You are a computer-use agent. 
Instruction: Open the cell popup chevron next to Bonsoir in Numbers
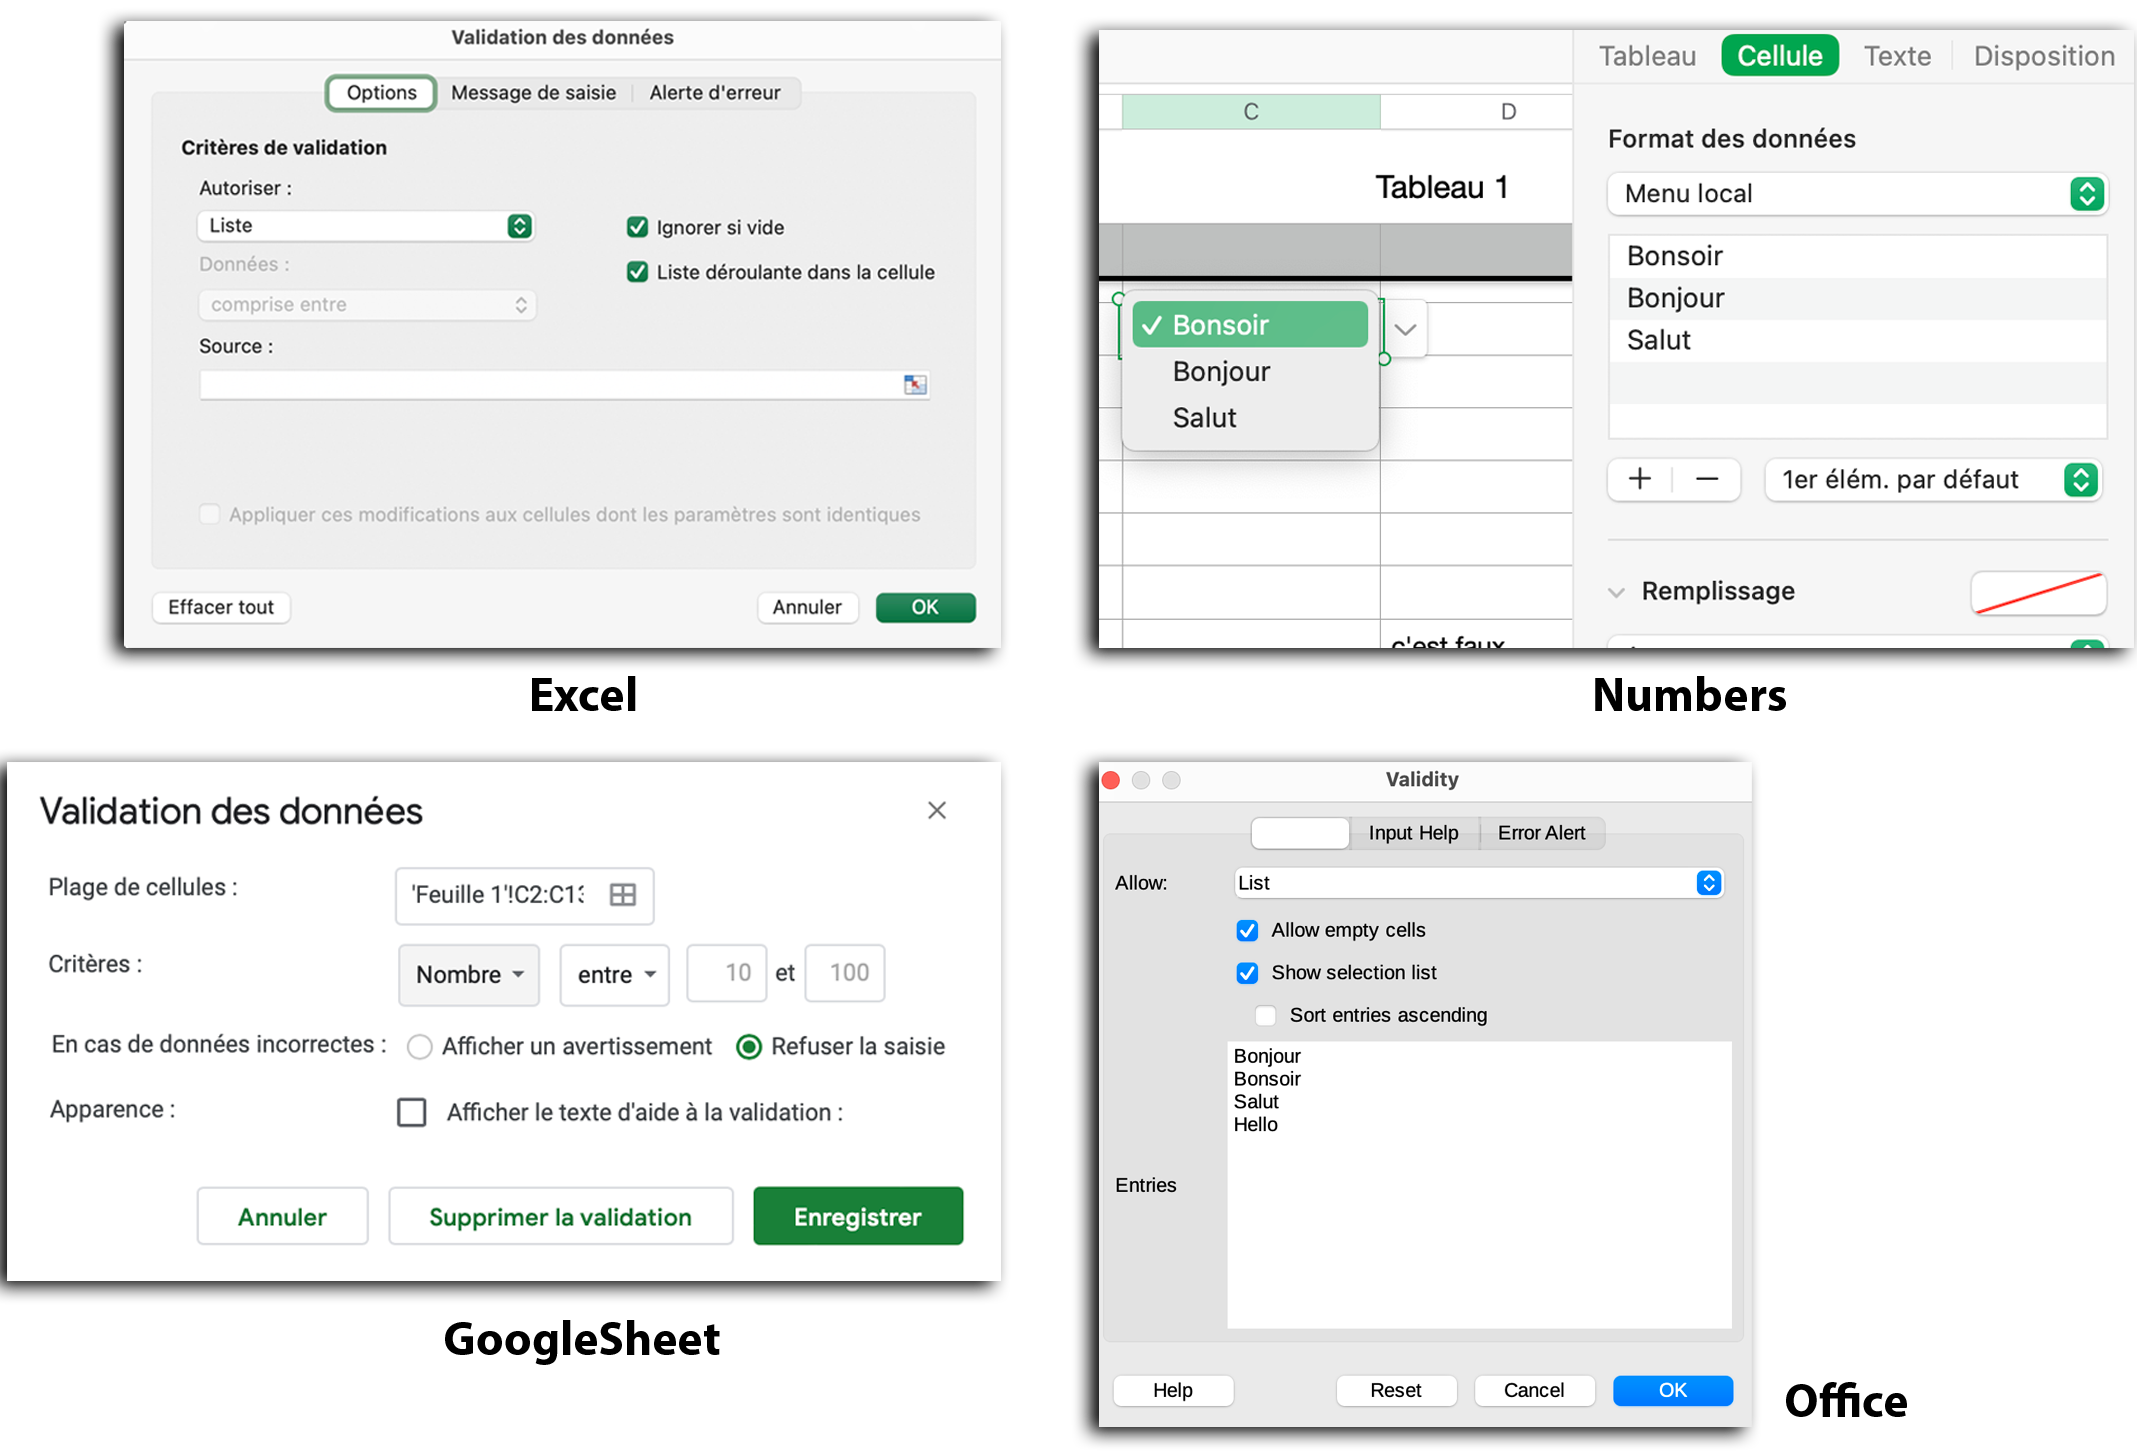[1405, 329]
